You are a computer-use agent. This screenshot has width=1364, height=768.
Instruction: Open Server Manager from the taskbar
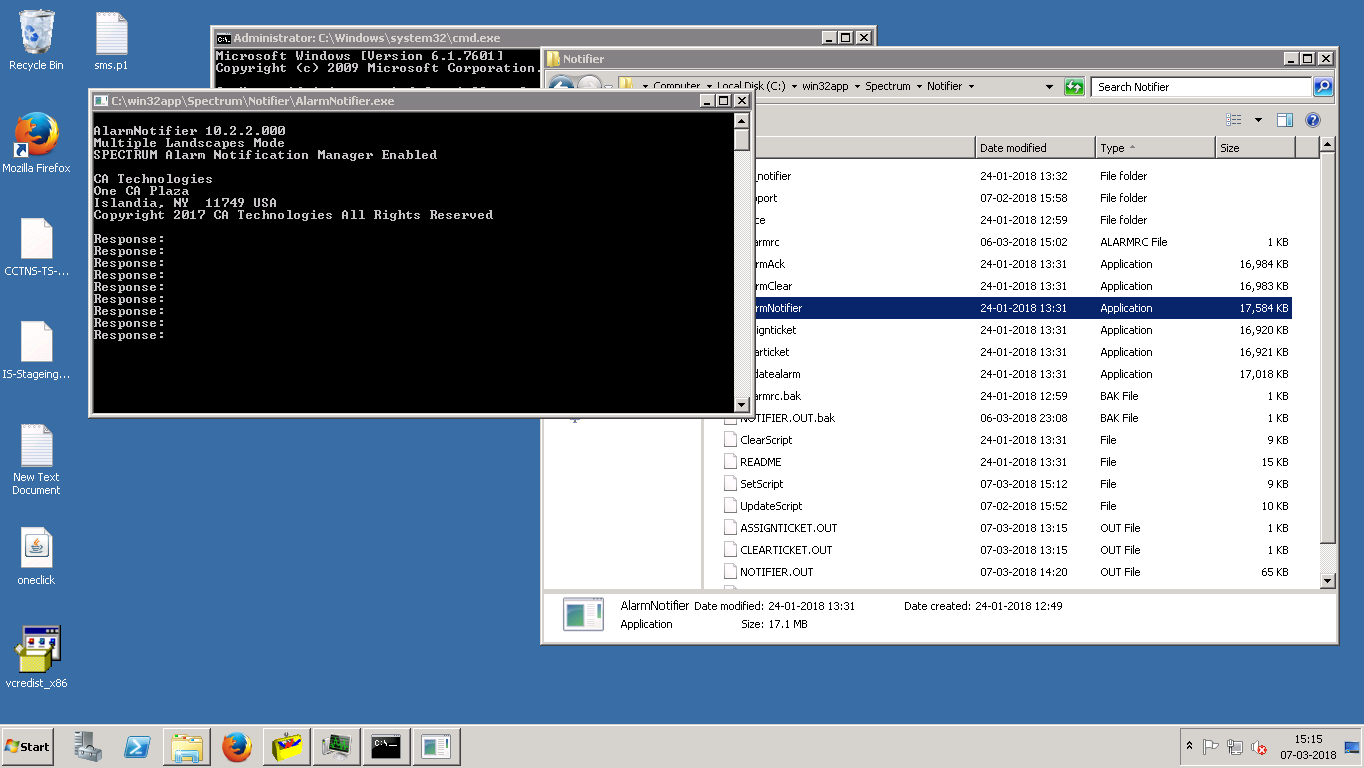88,746
